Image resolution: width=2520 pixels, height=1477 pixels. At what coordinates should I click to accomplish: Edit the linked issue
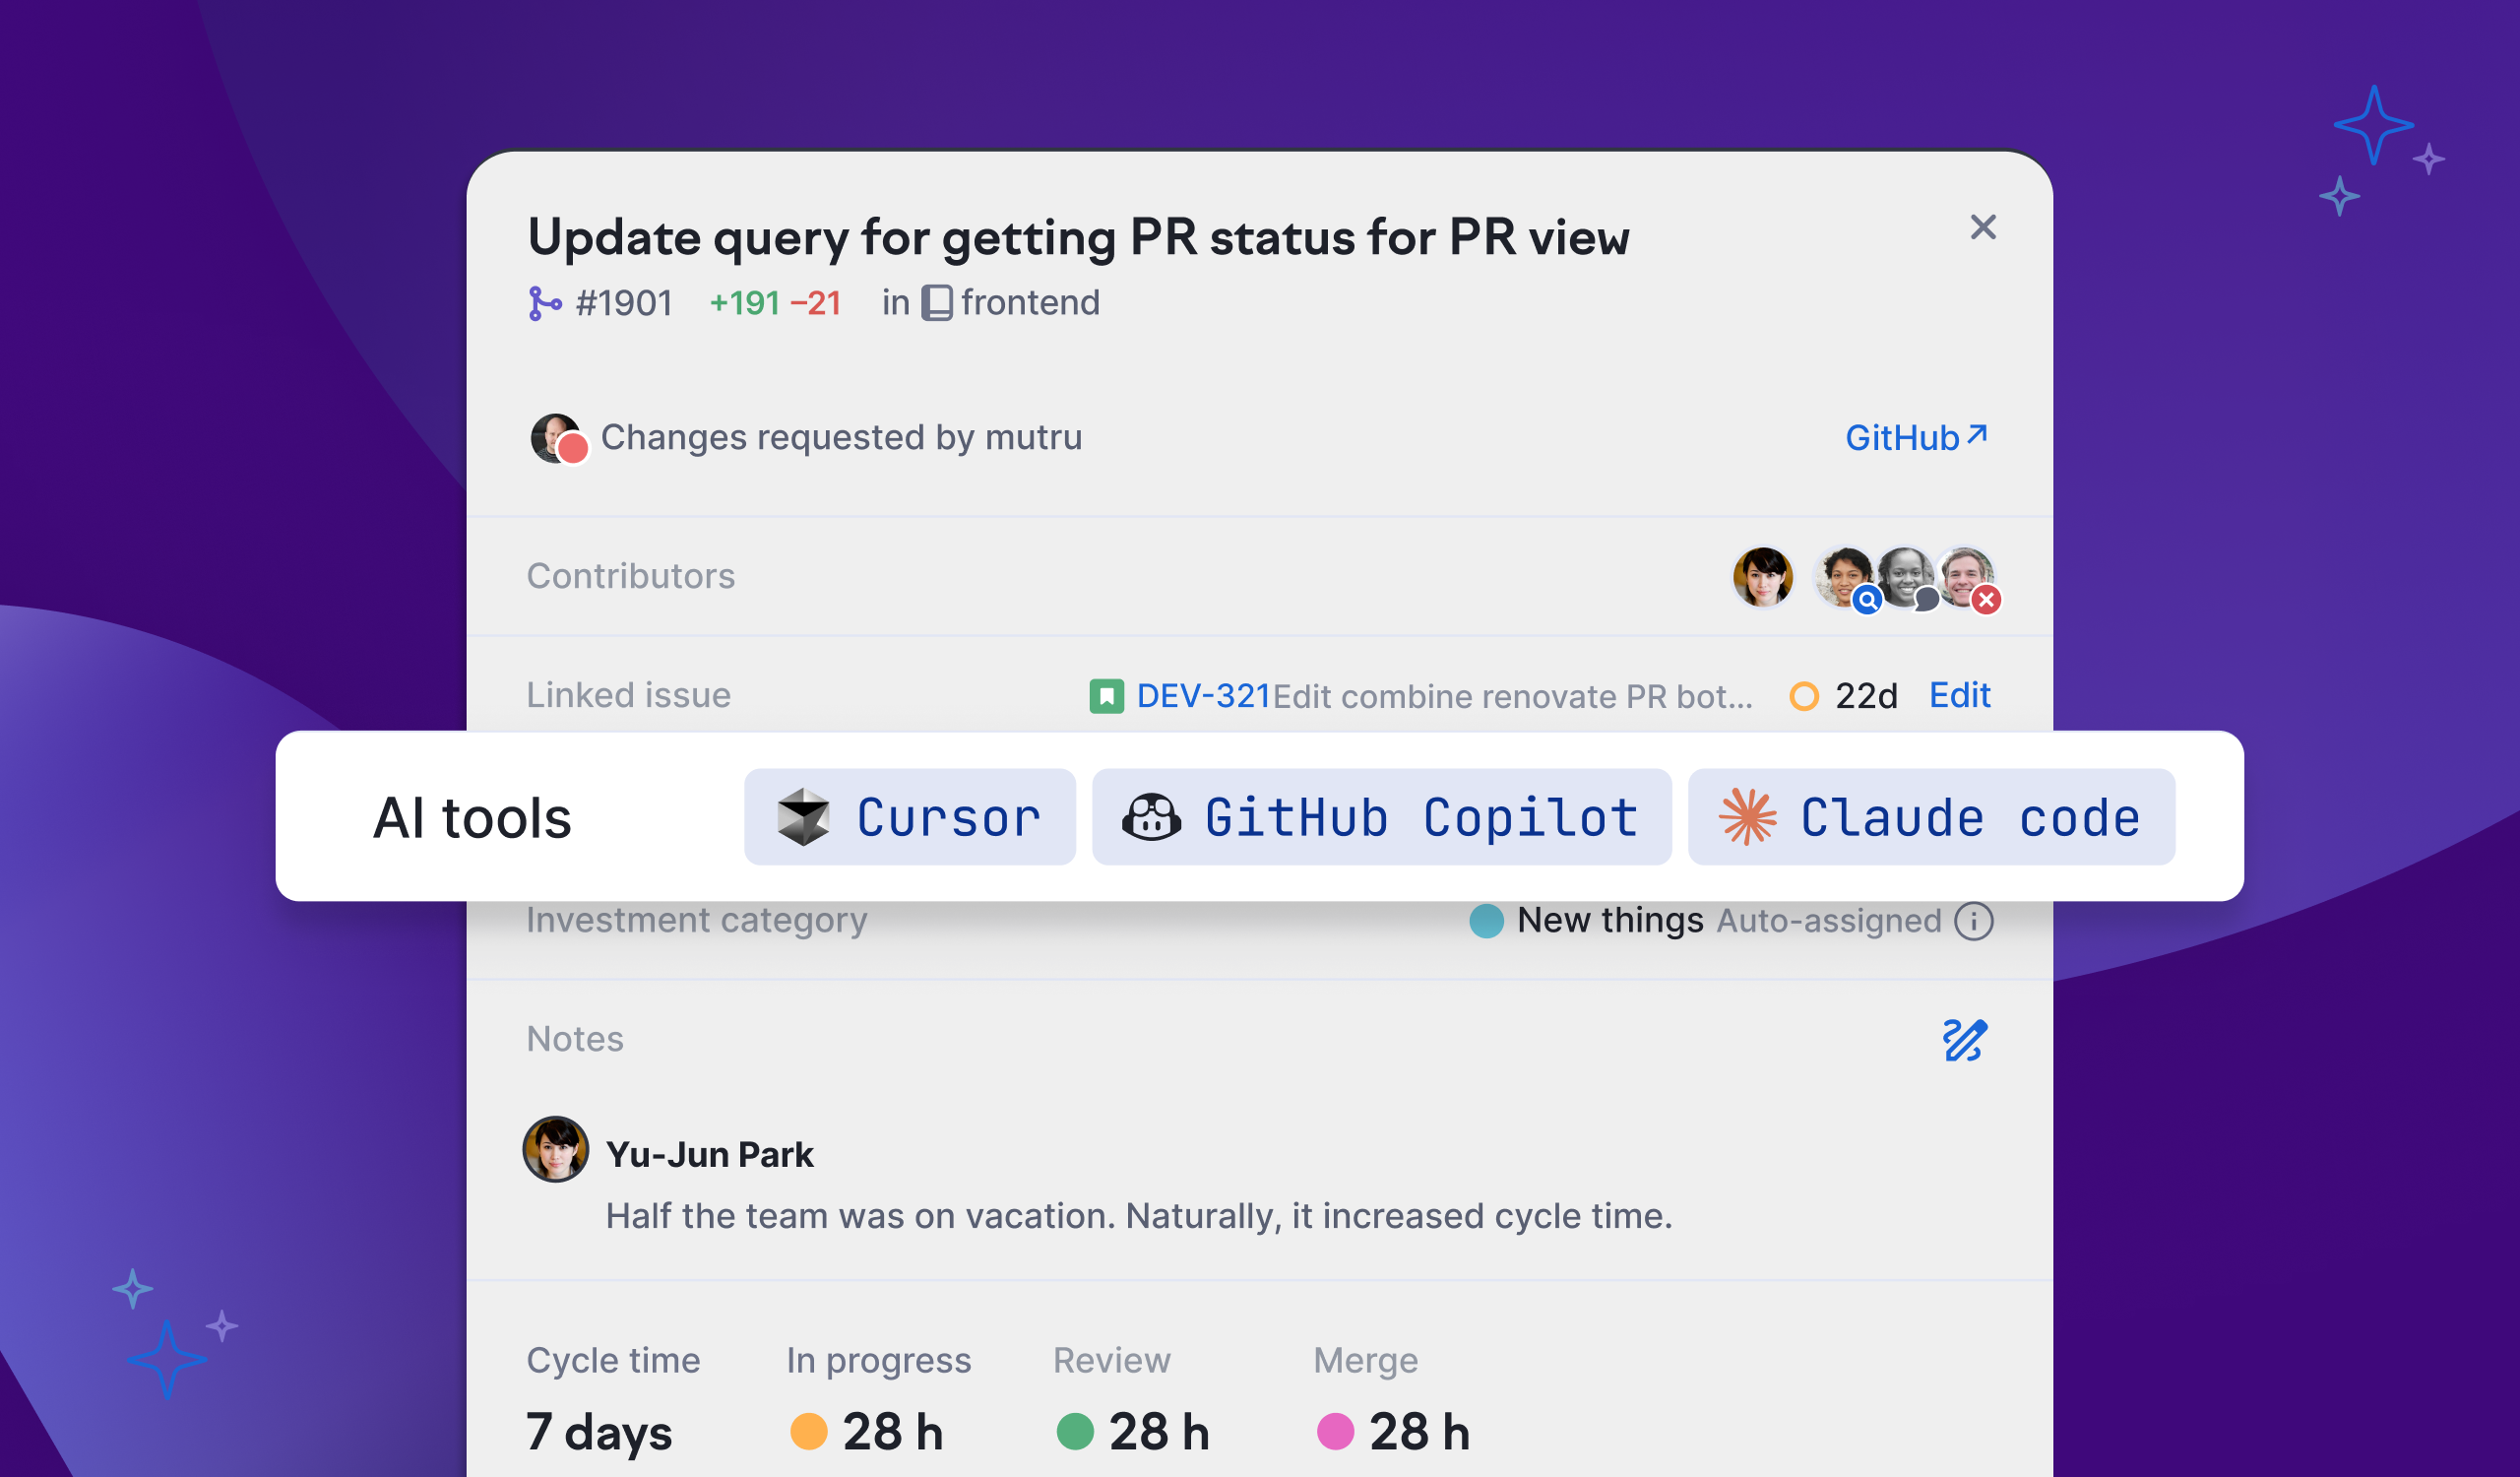[x=1959, y=695]
